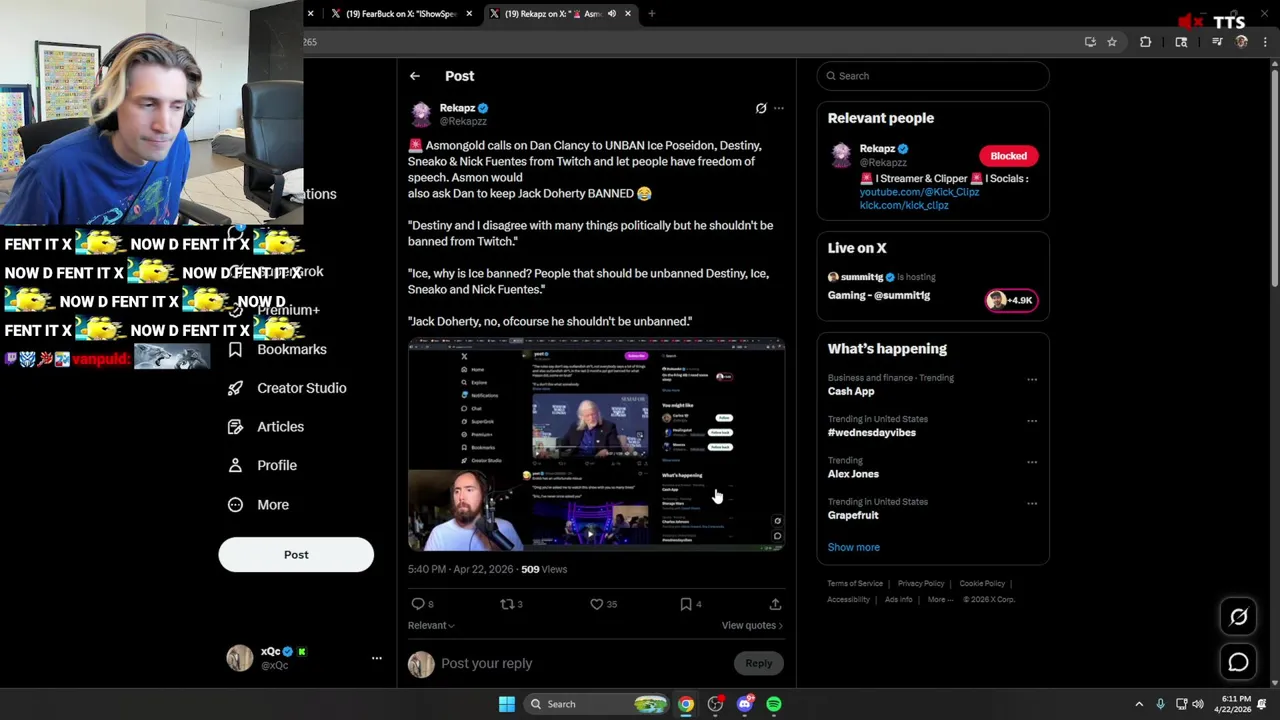Open the More menu in the sidebar

click(x=258, y=505)
